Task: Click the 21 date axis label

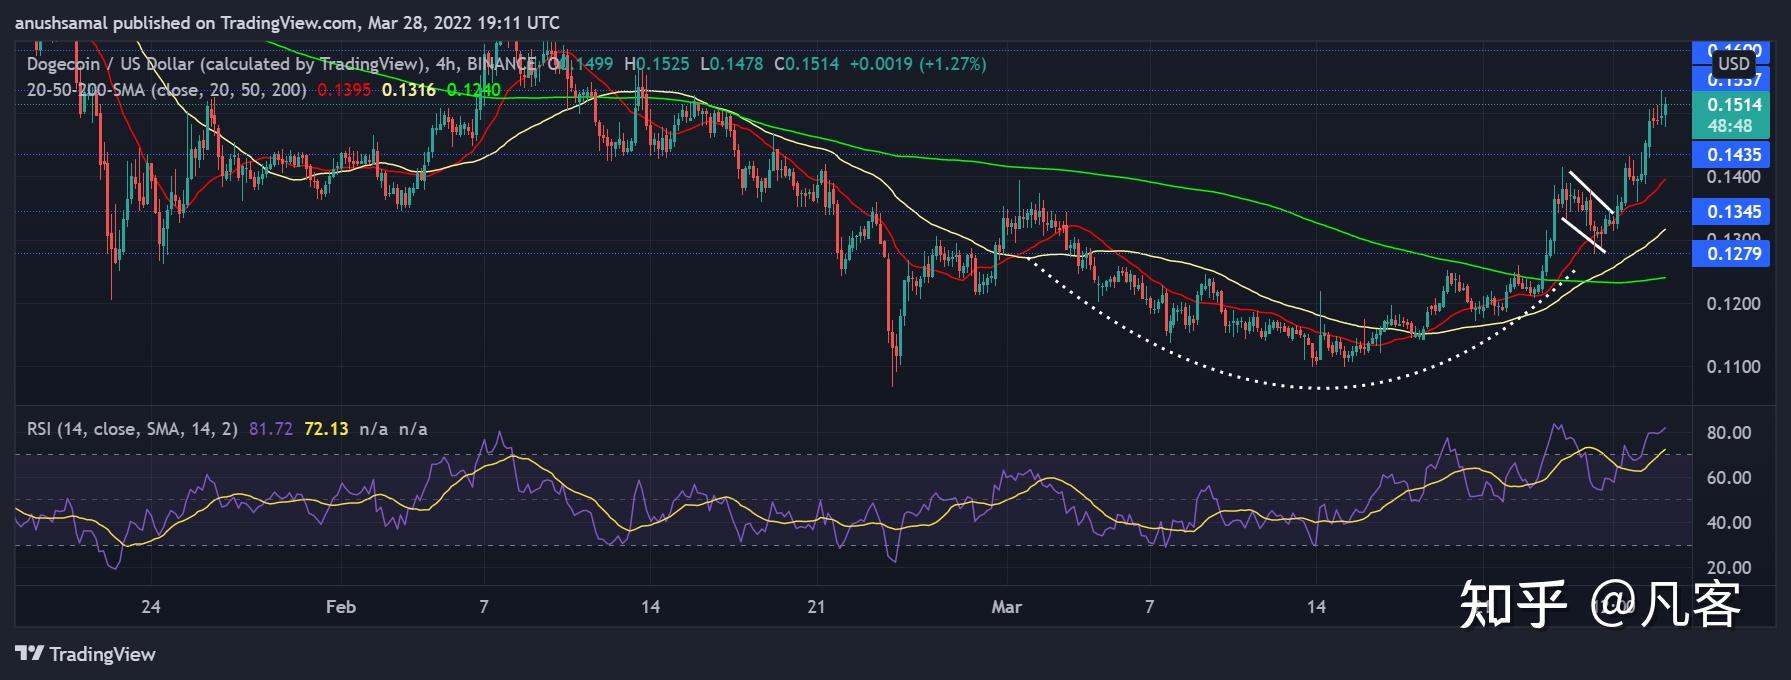Action: point(817,607)
